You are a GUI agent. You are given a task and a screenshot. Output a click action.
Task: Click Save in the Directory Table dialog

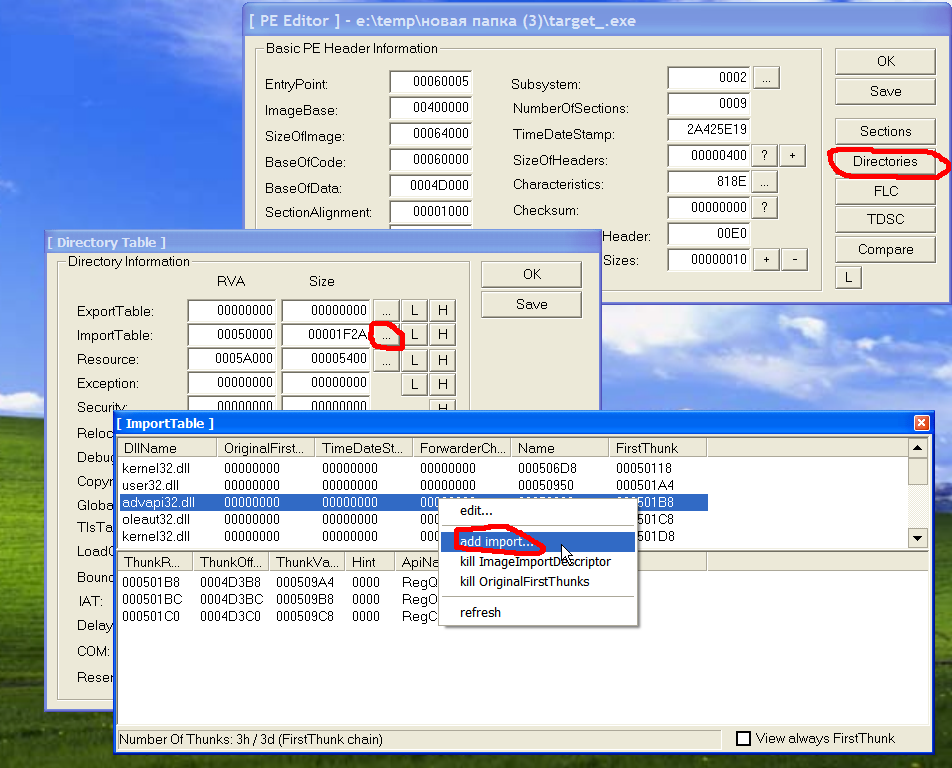pyautogui.click(x=531, y=304)
